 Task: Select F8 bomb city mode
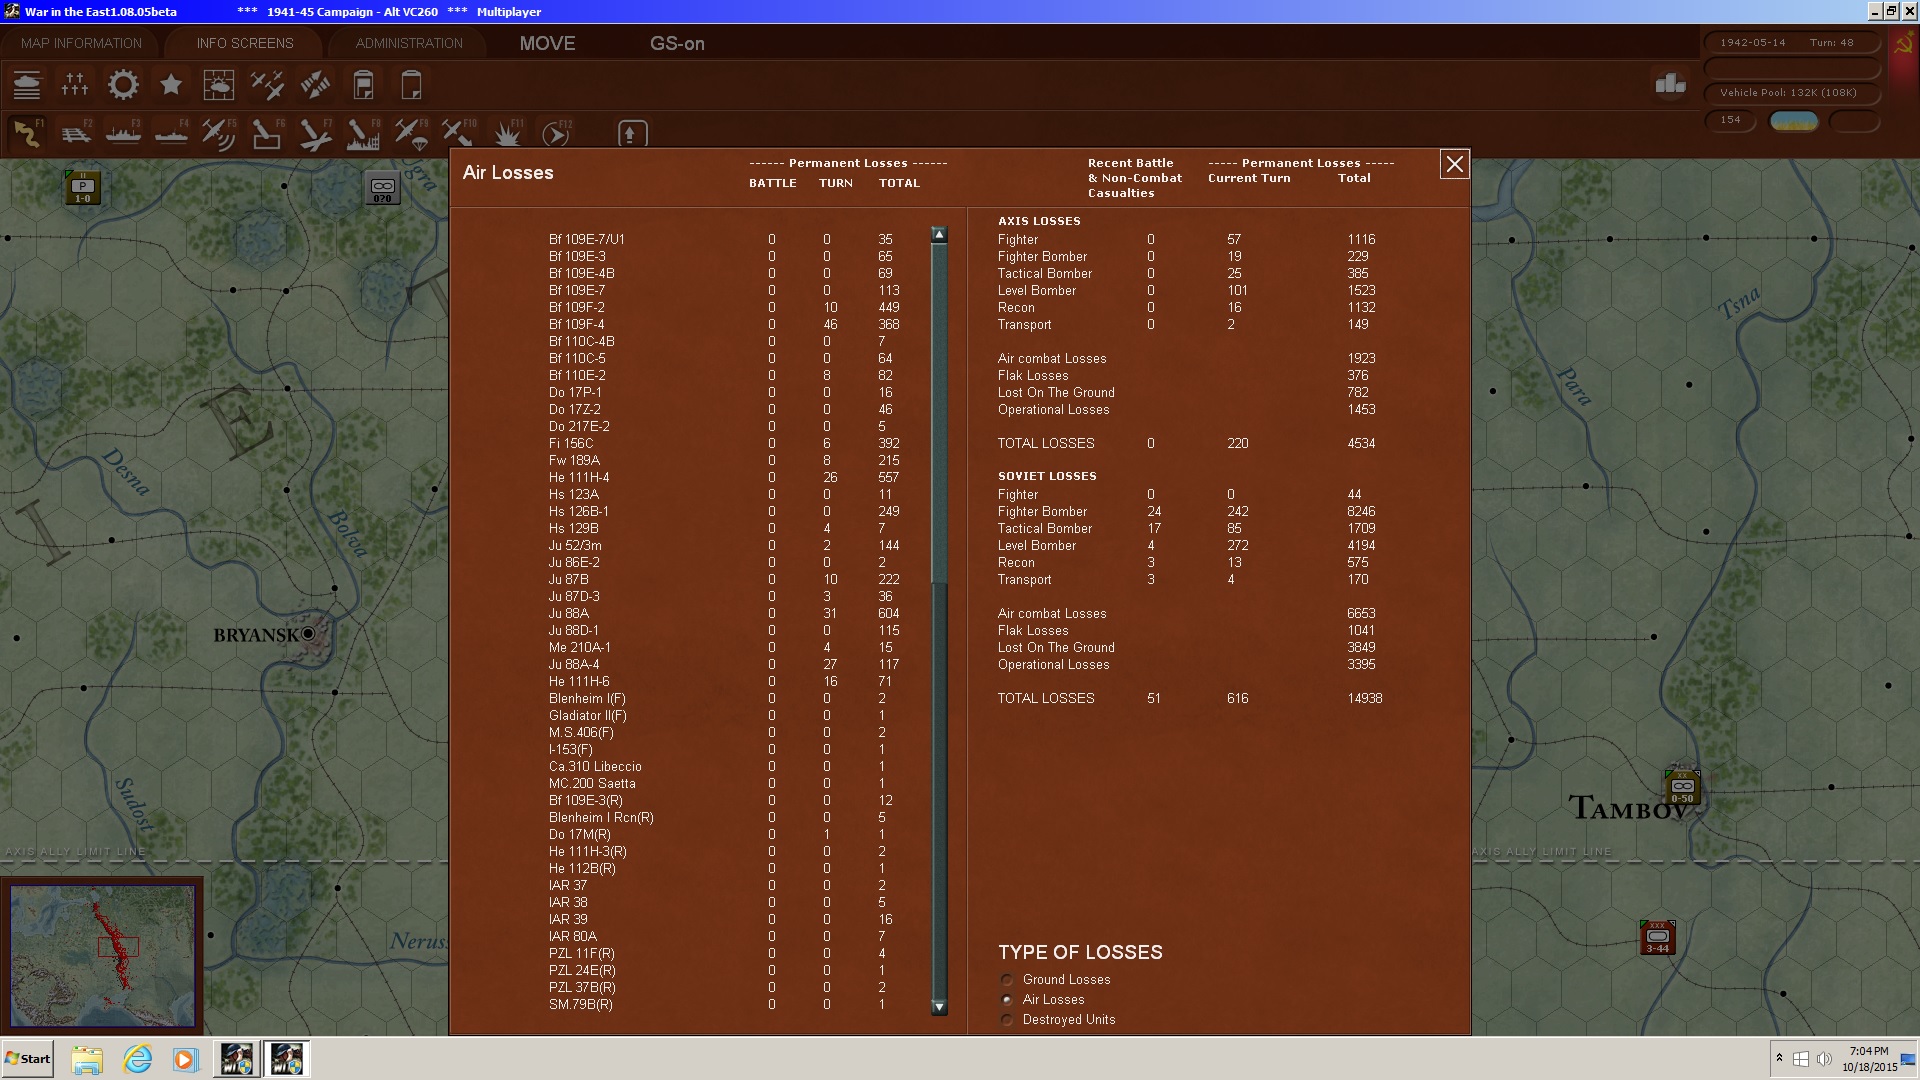(x=363, y=133)
